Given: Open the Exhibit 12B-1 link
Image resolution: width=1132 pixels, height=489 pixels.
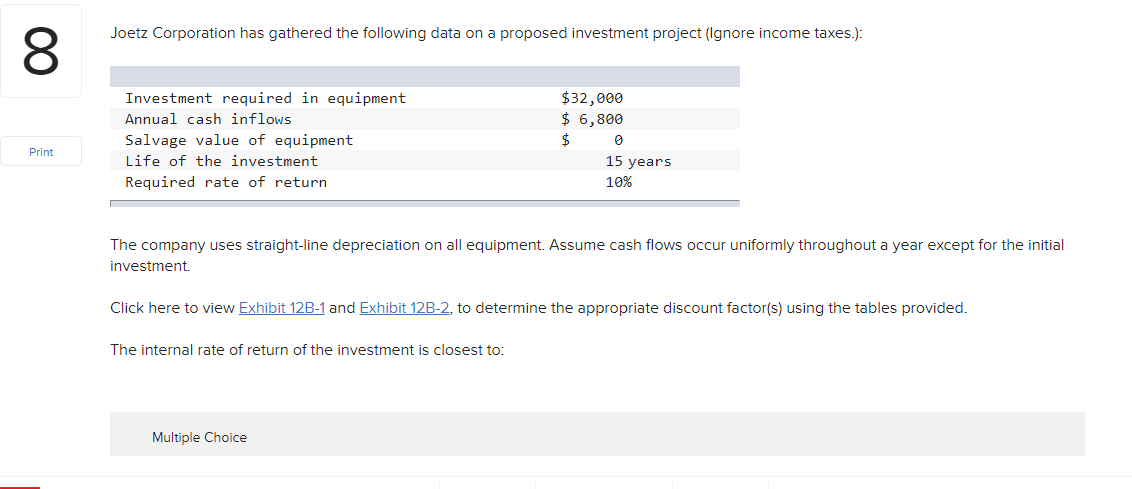Looking at the screenshot, I should click(281, 308).
